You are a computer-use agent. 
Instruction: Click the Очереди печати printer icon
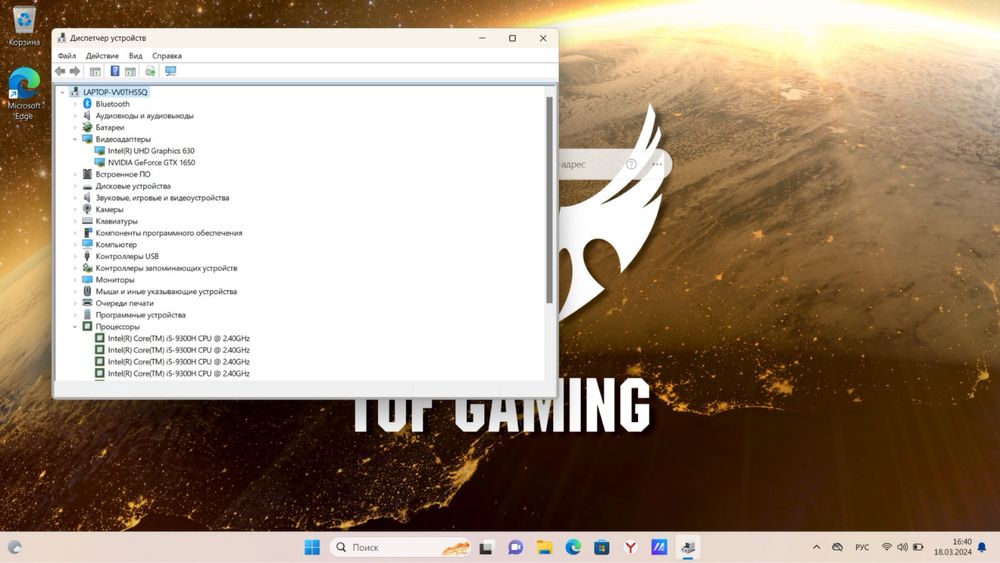click(x=87, y=303)
